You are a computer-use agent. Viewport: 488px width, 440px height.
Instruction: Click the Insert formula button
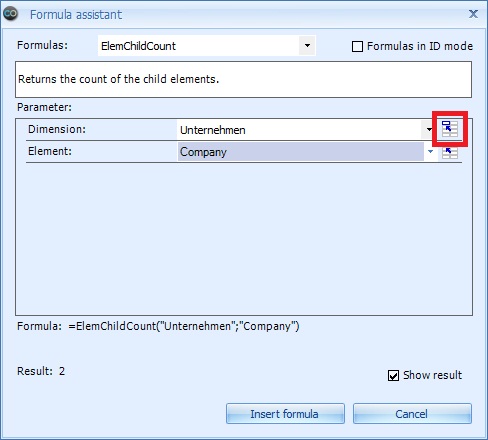285,414
